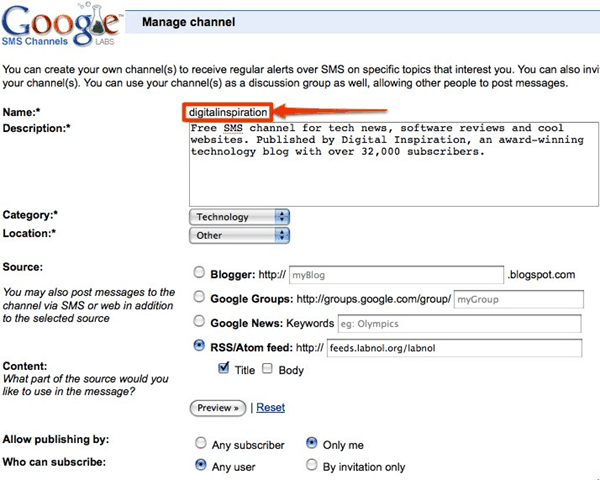Choose Only me for publishing
The width and height of the screenshot is (600, 480).
click(x=312, y=443)
